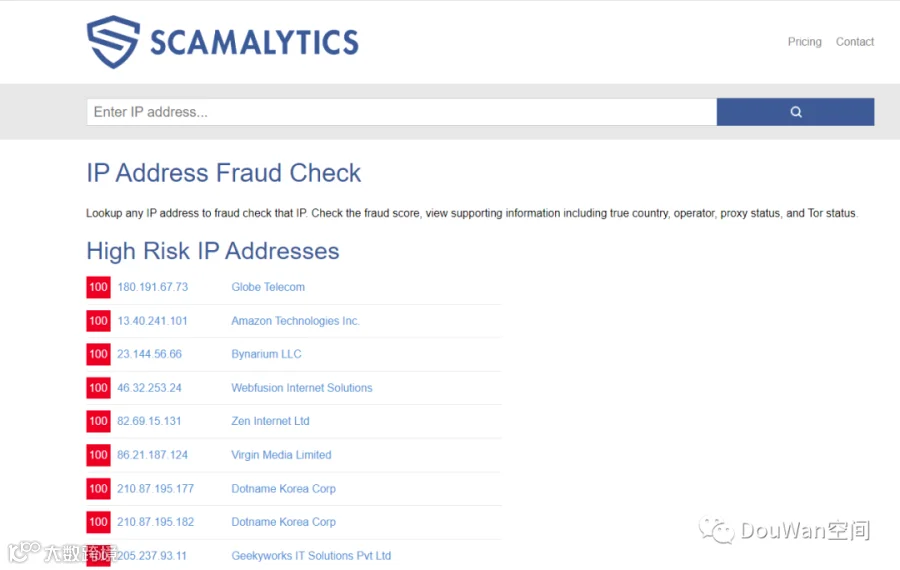Focus the Enter IP address field

point(402,112)
